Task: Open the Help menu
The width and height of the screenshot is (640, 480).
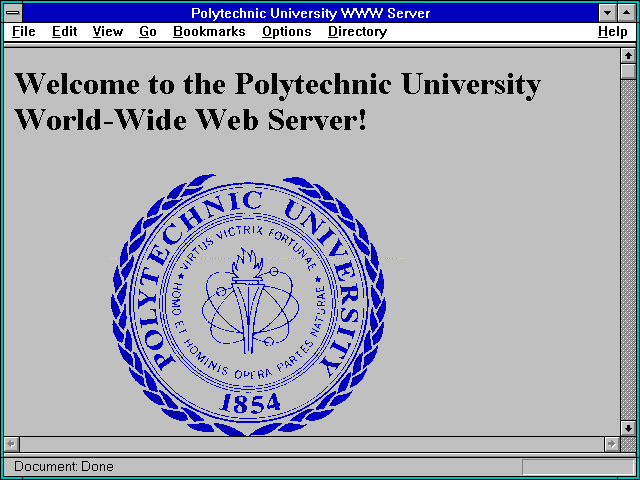Action: [613, 32]
